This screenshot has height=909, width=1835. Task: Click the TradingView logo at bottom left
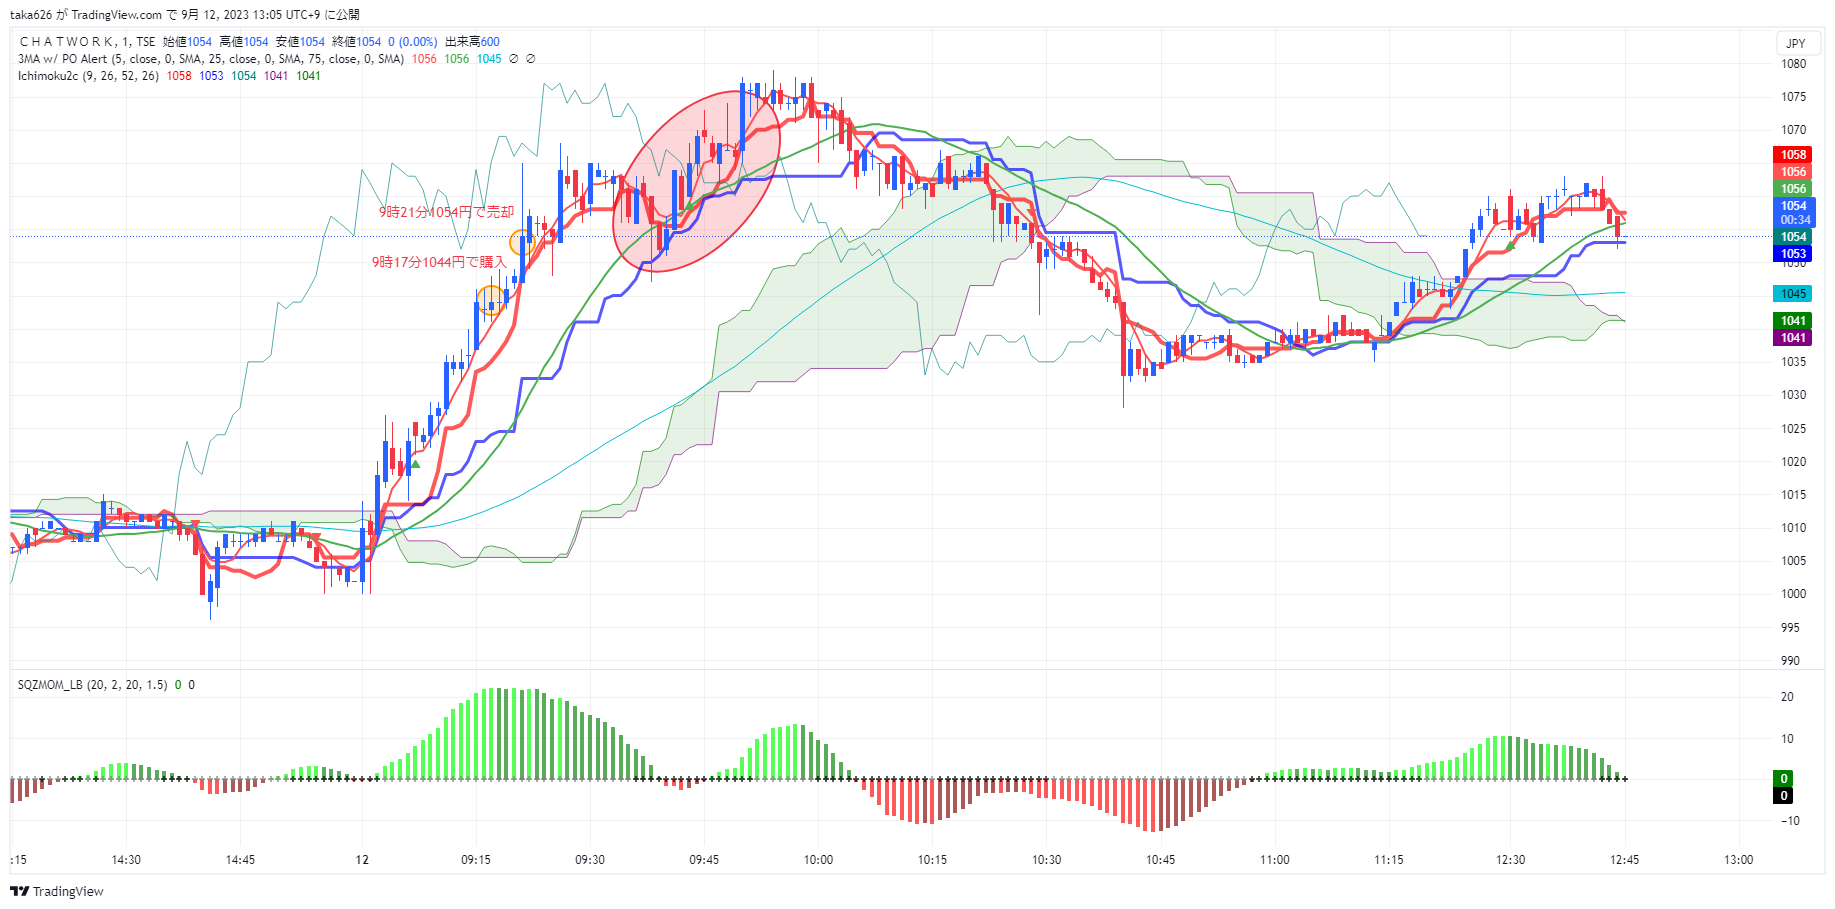click(57, 891)
